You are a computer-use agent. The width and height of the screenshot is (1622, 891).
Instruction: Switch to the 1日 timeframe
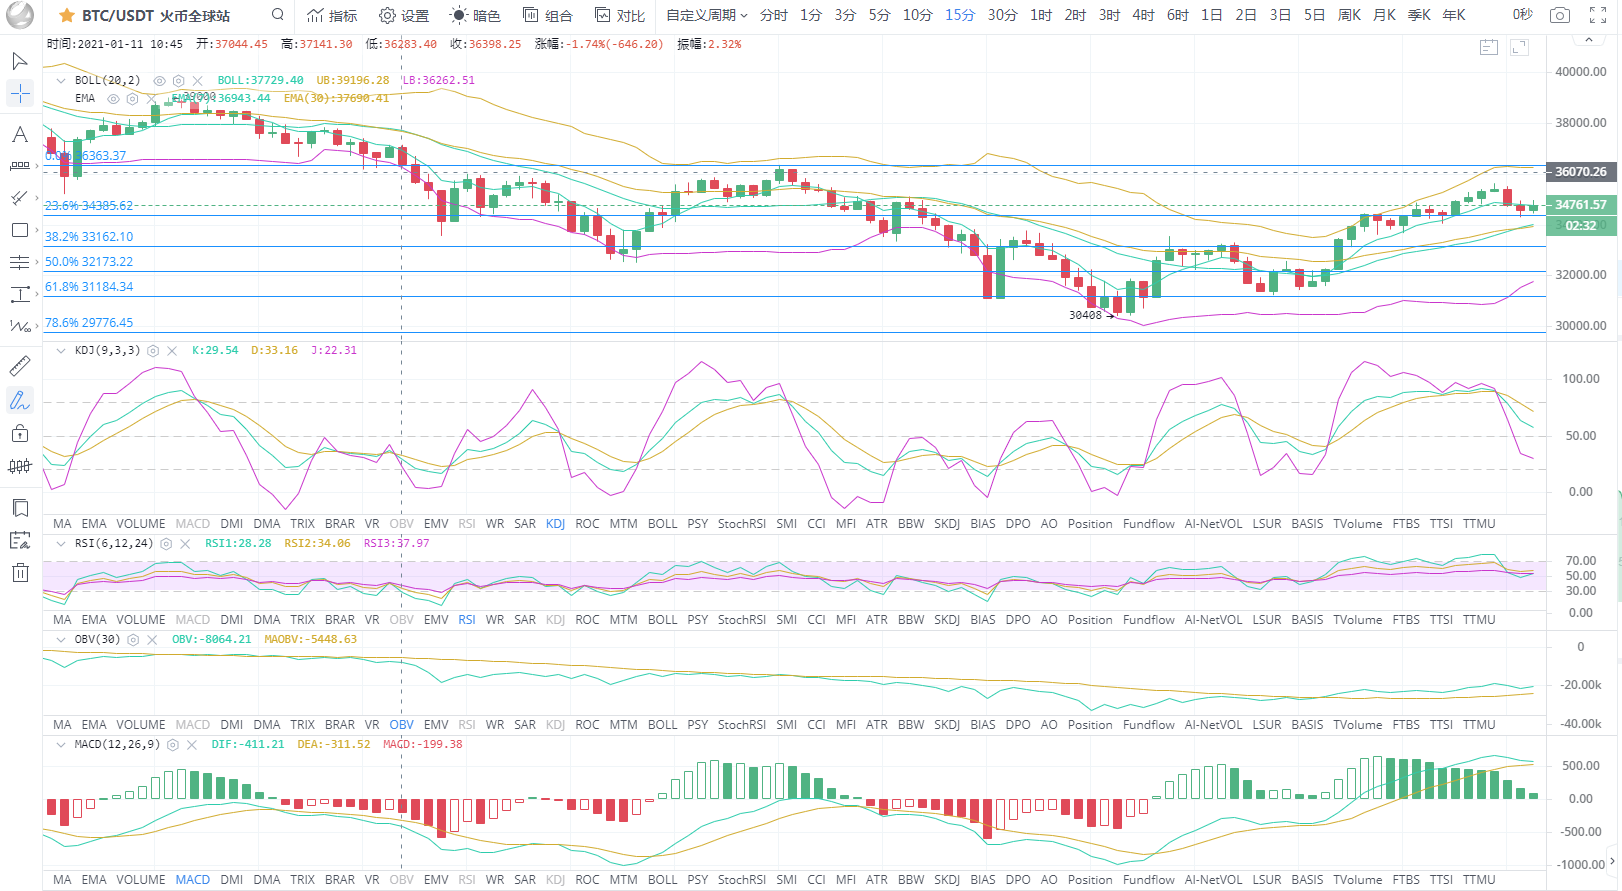[1211, 15]
